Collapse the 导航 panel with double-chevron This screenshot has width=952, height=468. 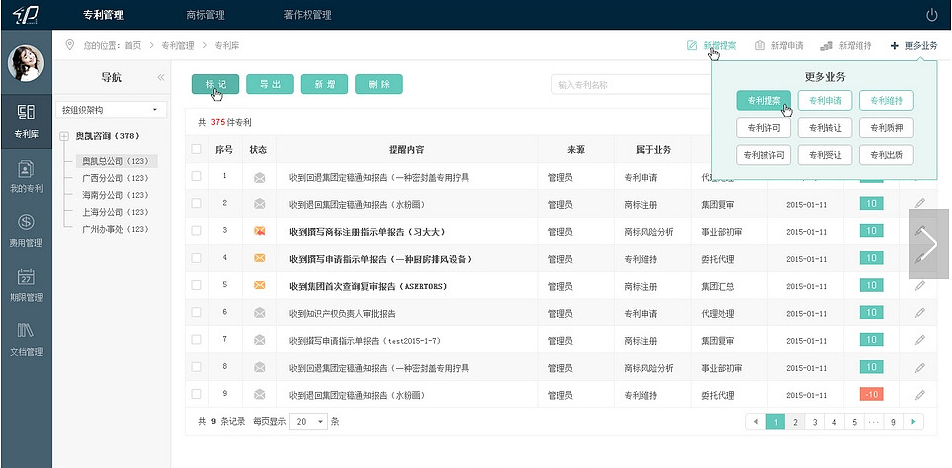click(161, 77)
